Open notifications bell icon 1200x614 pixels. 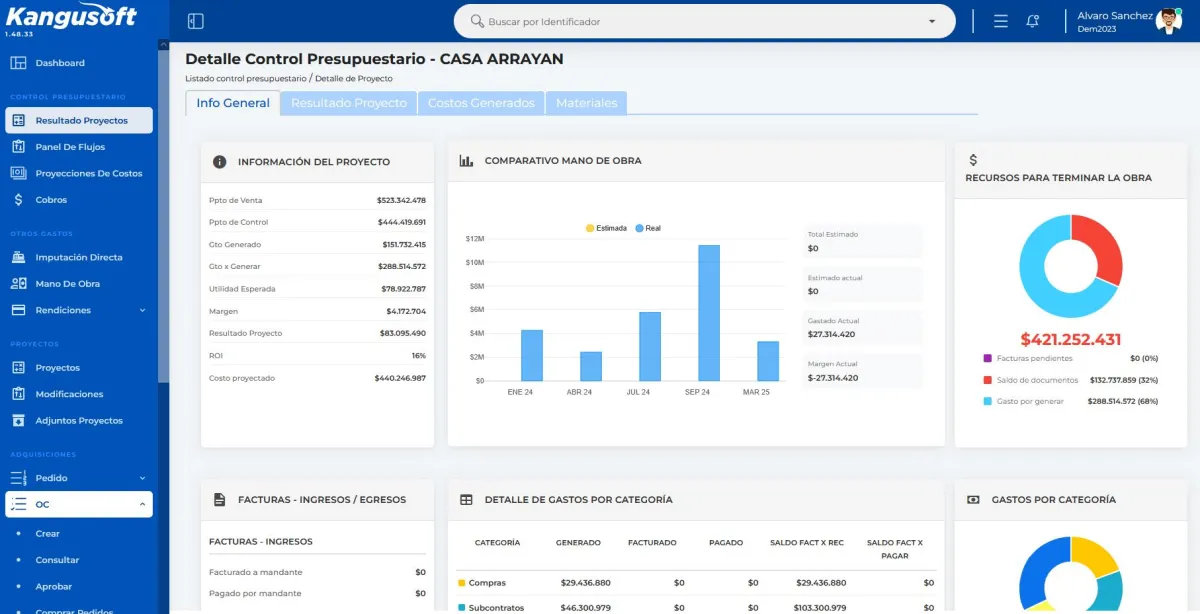tap(1032, 21)
